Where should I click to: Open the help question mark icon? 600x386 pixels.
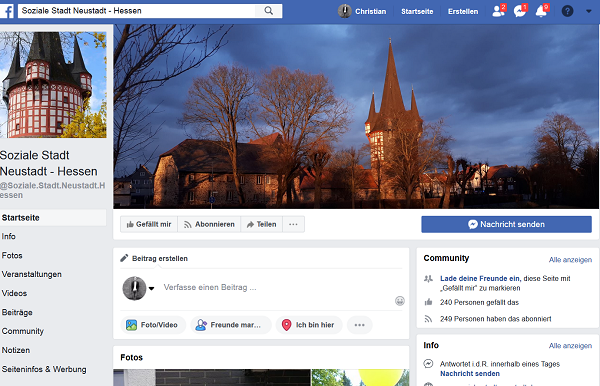tap(567, 11)
